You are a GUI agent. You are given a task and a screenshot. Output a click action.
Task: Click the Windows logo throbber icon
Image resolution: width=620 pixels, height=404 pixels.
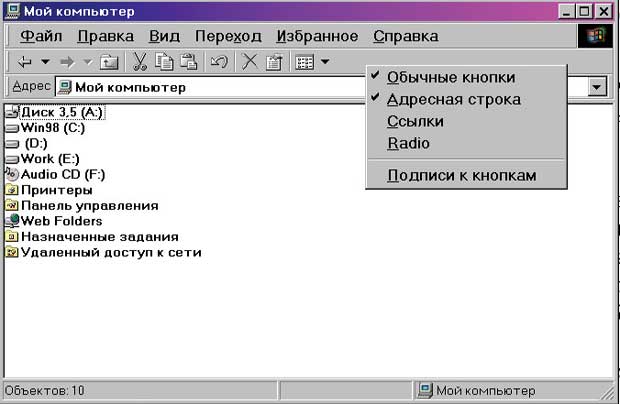(x=596, y=36)
